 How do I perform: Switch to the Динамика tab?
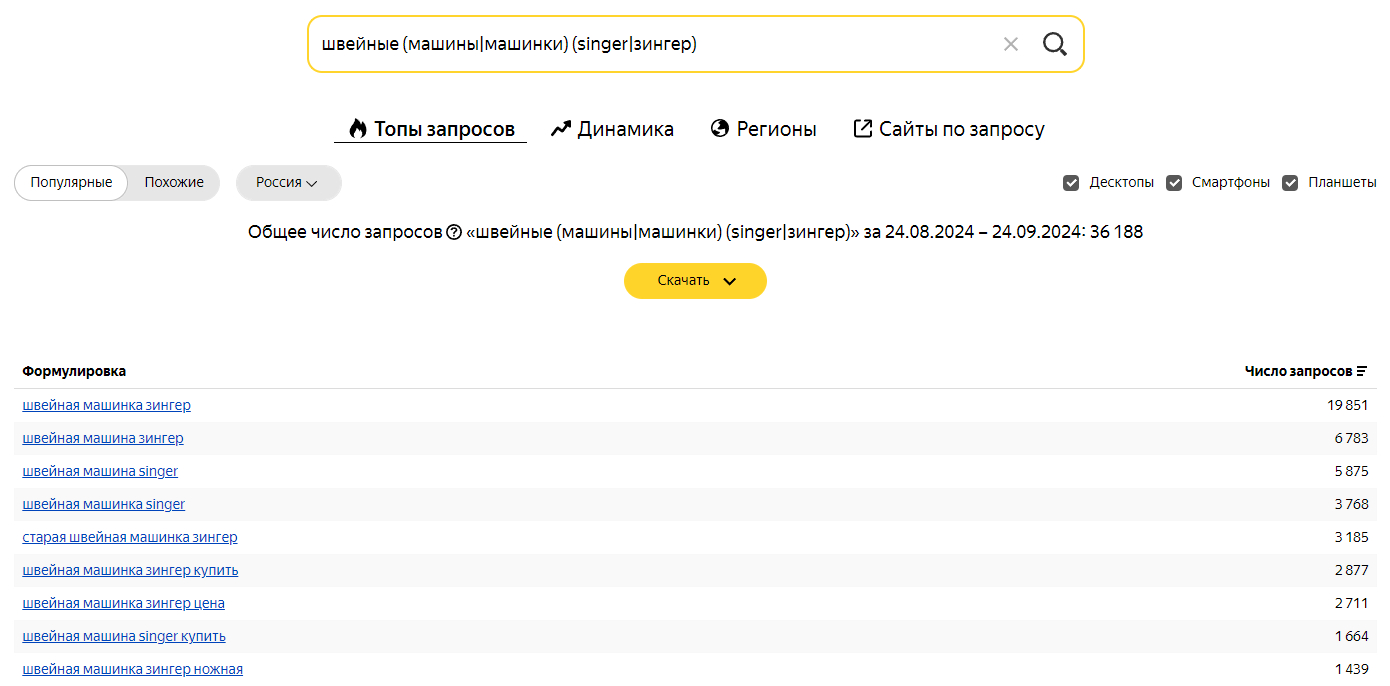coord(612,129)
